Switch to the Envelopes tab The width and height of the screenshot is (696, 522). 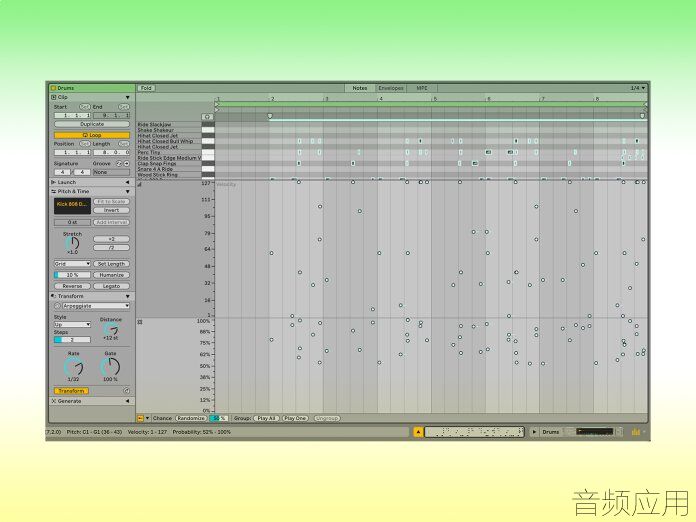pos(391,88)
